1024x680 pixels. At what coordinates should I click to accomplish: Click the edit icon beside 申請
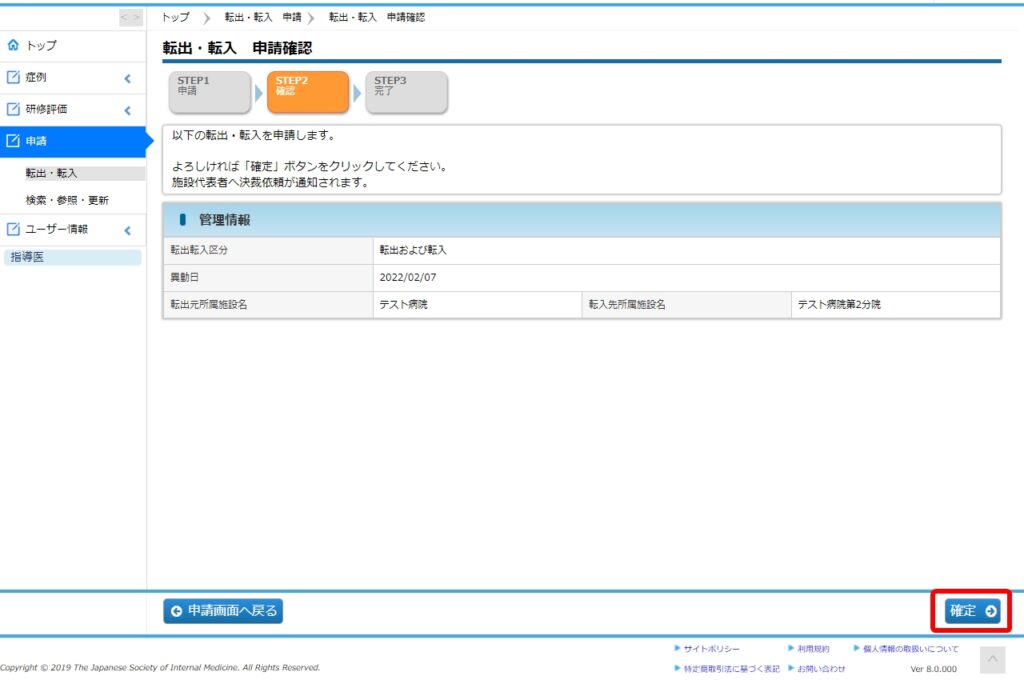(x=13, y=141)
